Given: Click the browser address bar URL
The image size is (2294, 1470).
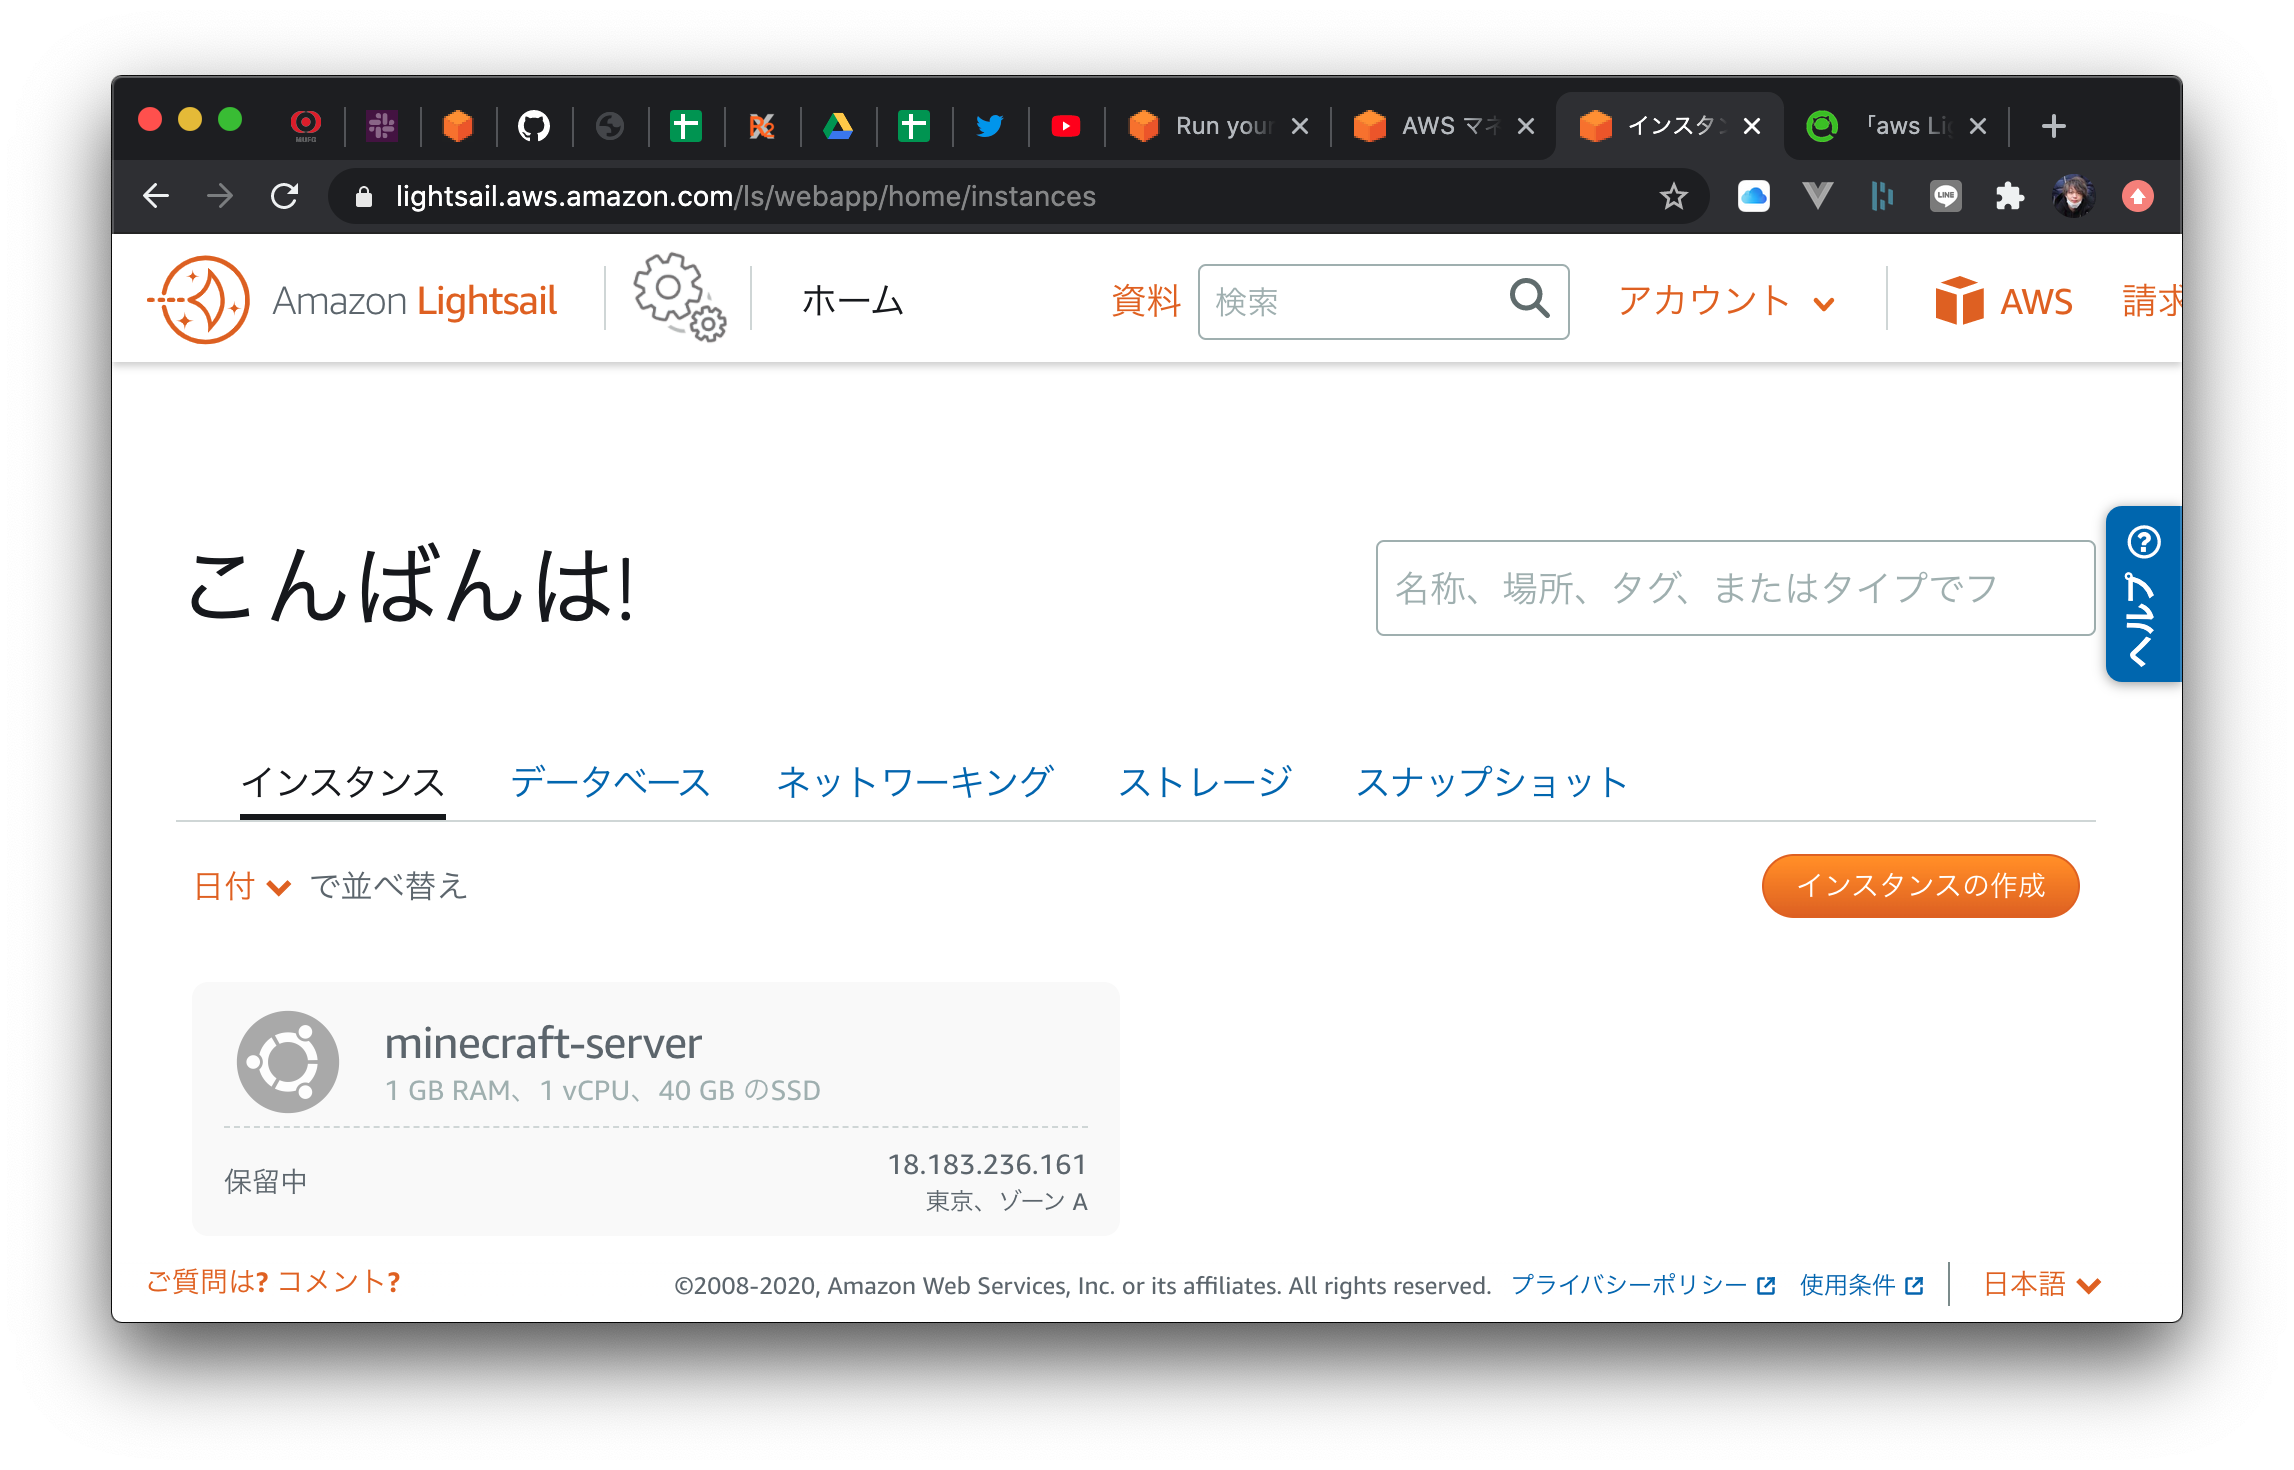Looking at the screenshot, I should pyautogui.click(x=745, y=196).
